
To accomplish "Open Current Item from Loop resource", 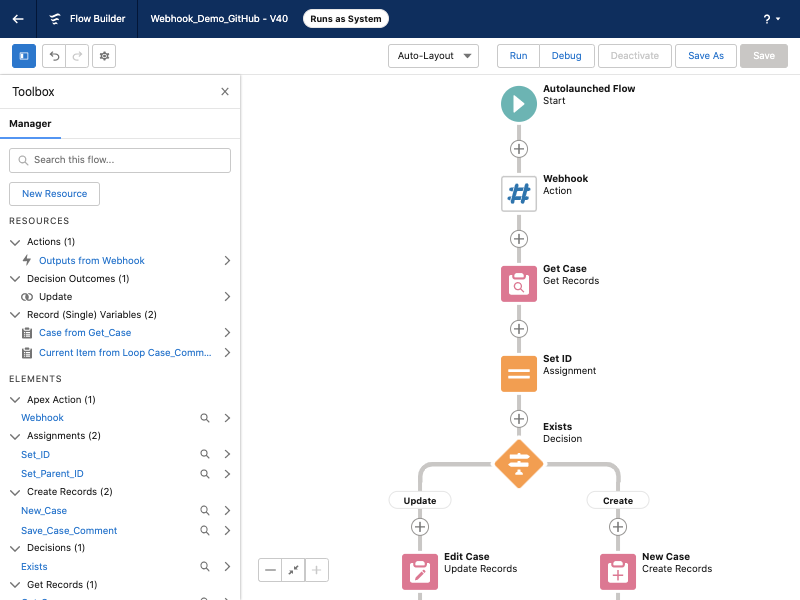I will [x=125, y=353].
